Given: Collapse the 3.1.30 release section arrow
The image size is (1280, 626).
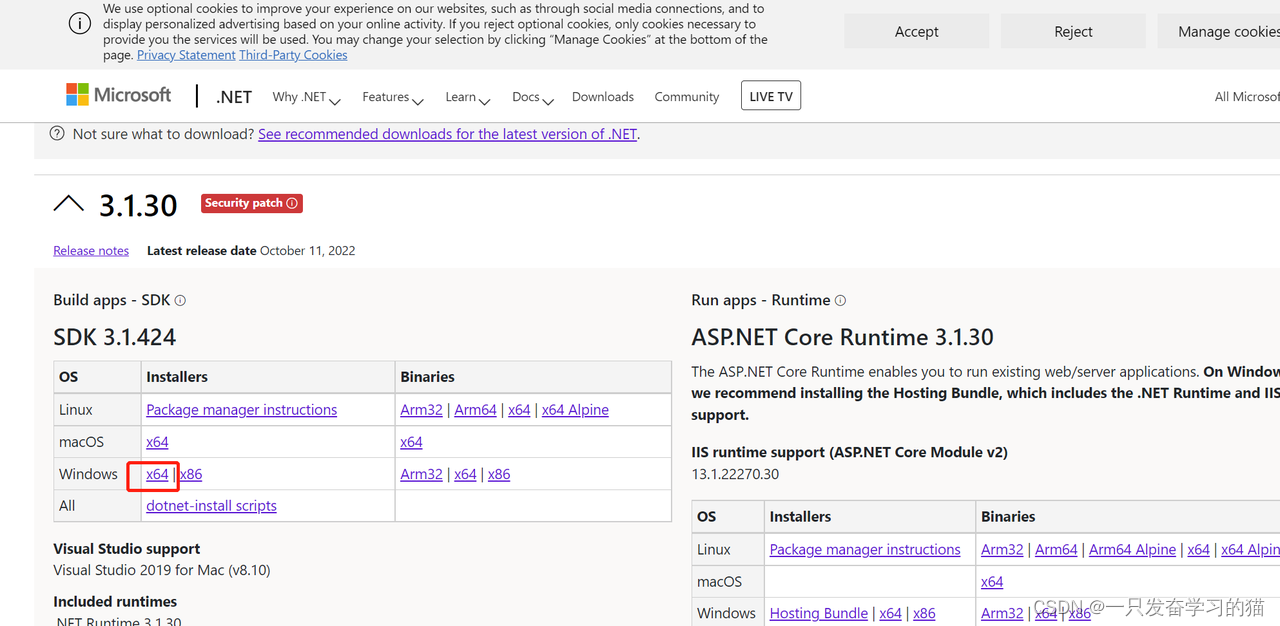Looking at the screenshot, I should click(69, 204).
